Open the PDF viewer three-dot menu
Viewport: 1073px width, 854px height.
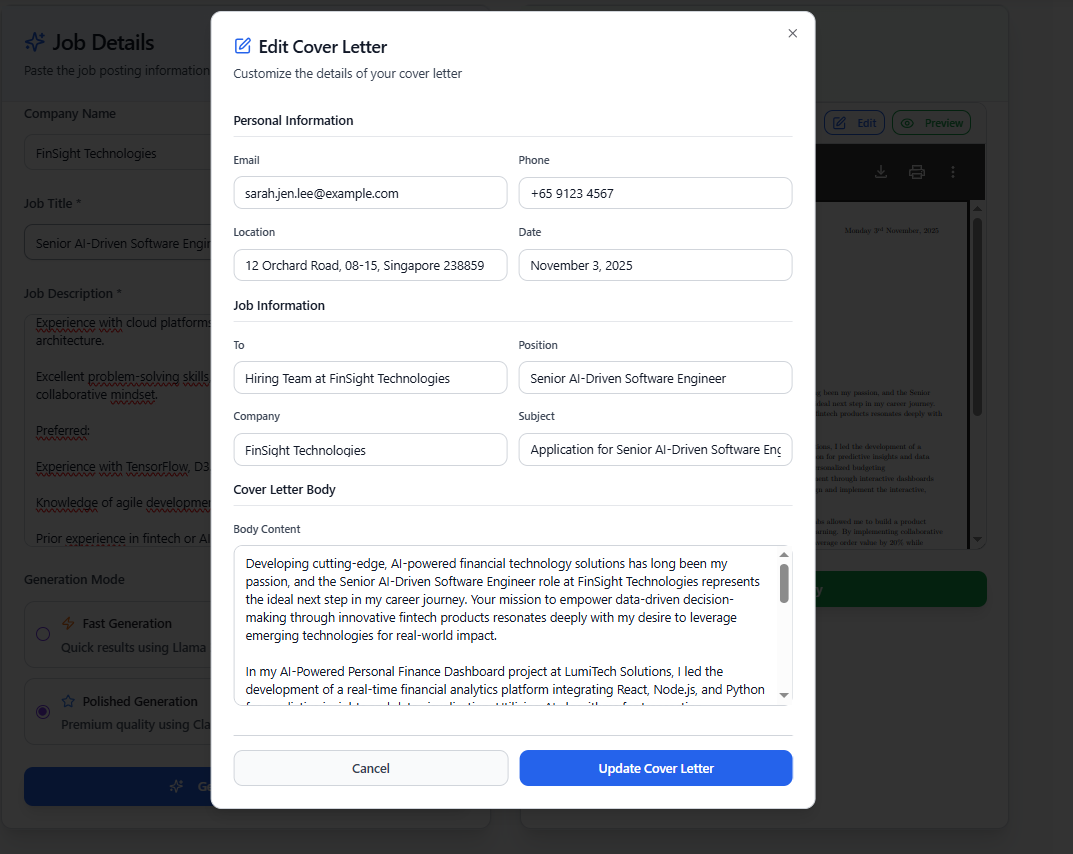[953, 172]
